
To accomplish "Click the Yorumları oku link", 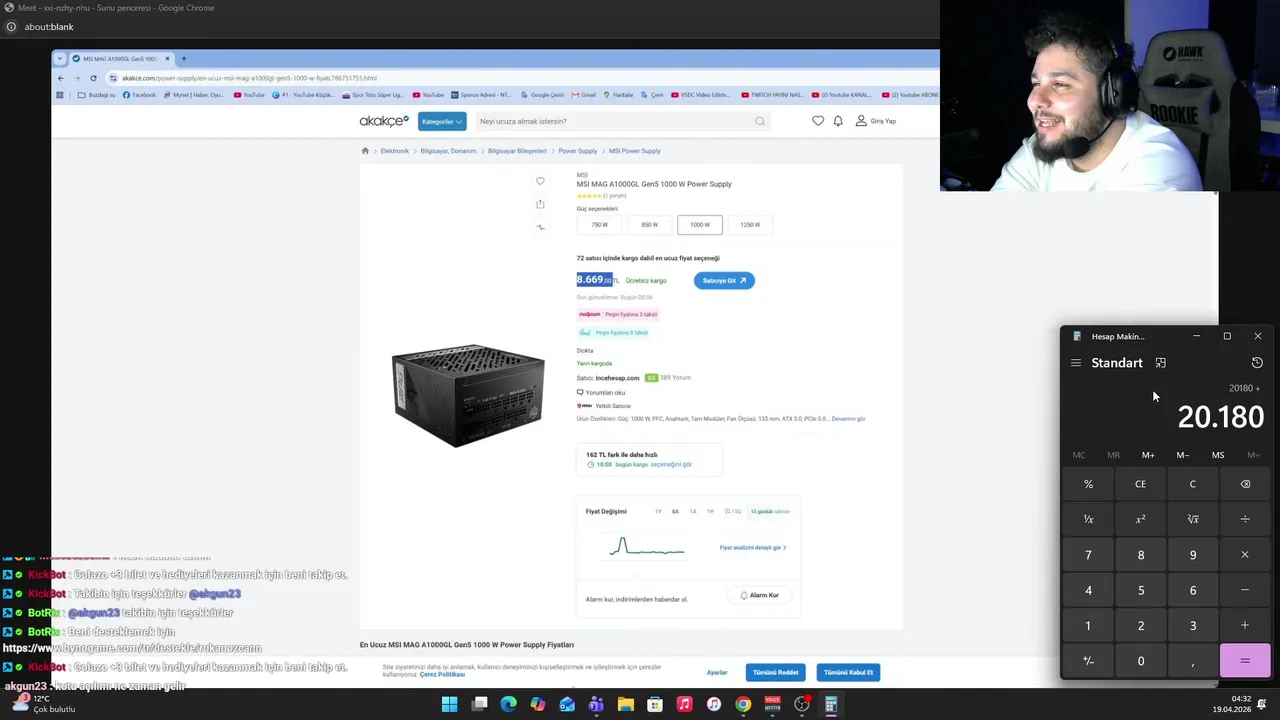I will 601,393.
